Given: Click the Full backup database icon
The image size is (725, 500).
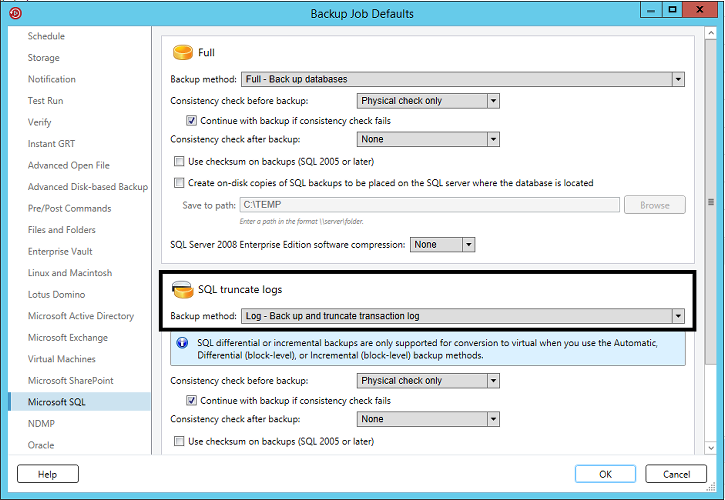Looking at the screenshot, I should 183,52.
